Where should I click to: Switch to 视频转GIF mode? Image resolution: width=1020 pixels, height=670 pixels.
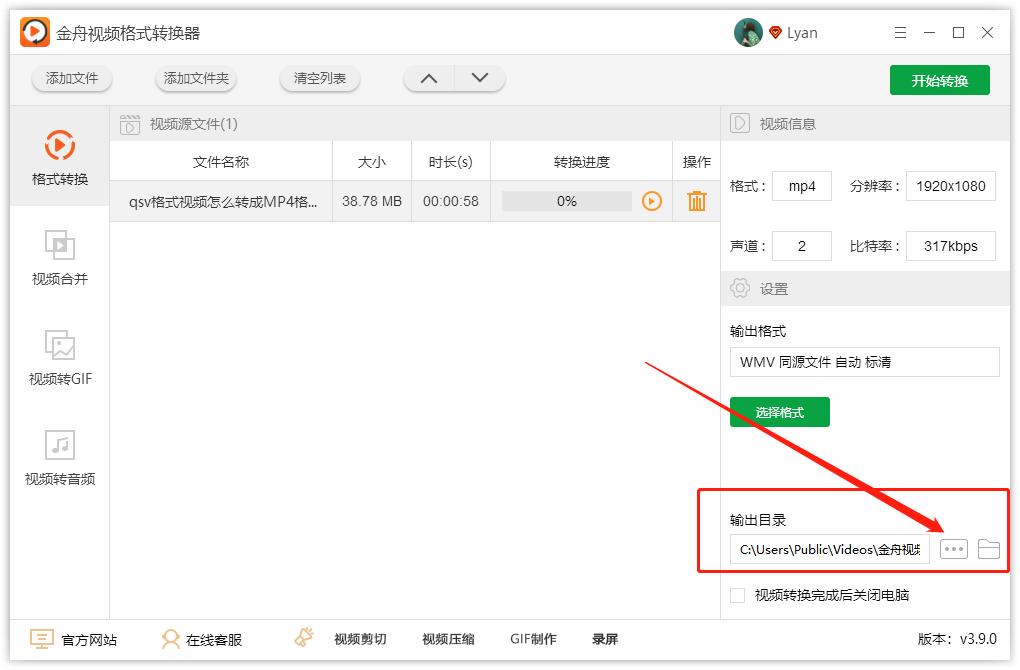60,359
